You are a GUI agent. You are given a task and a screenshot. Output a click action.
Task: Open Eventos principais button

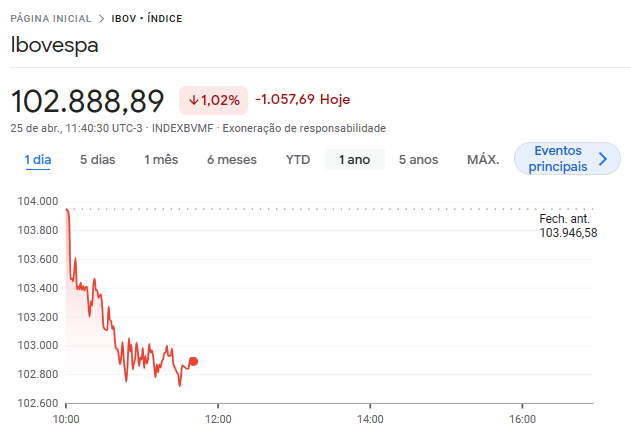point(560,159)
